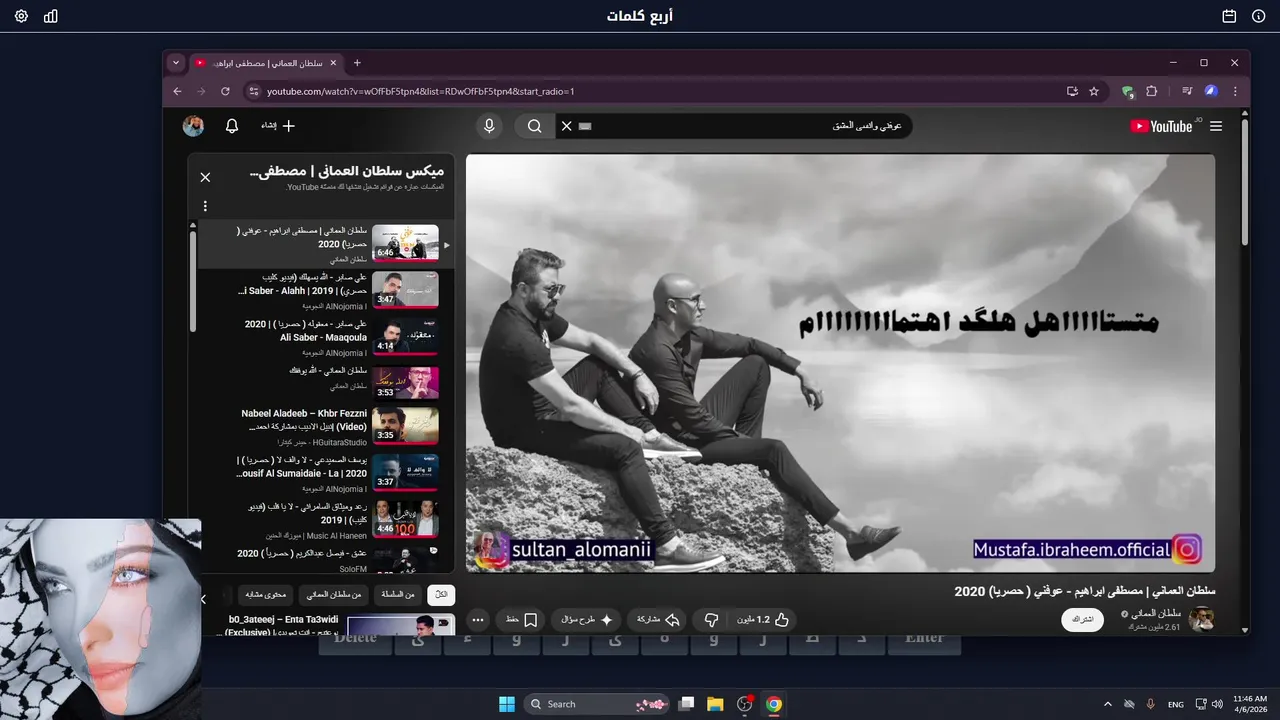
Task: Open YouTube guide hamburger menu
Action: [x=1216, y=126]
